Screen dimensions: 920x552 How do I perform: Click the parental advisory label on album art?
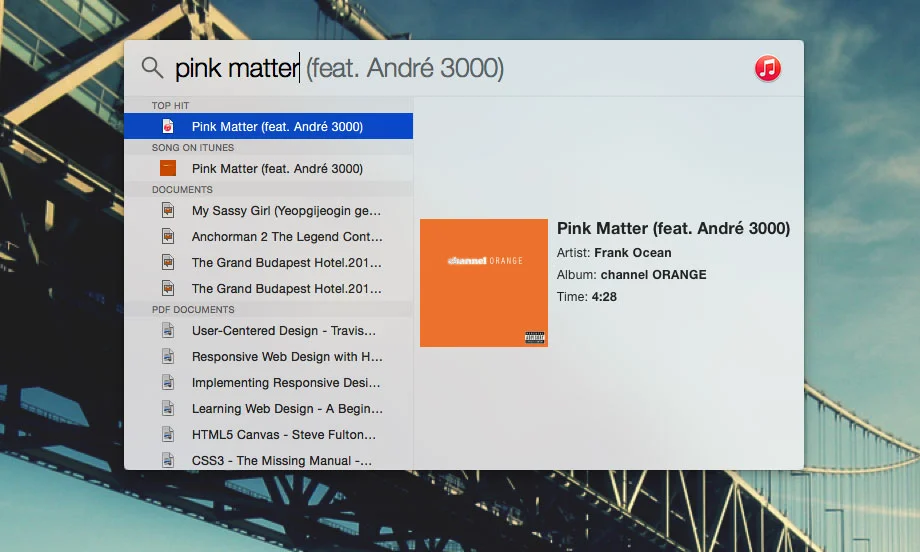[x=535, y=337]
